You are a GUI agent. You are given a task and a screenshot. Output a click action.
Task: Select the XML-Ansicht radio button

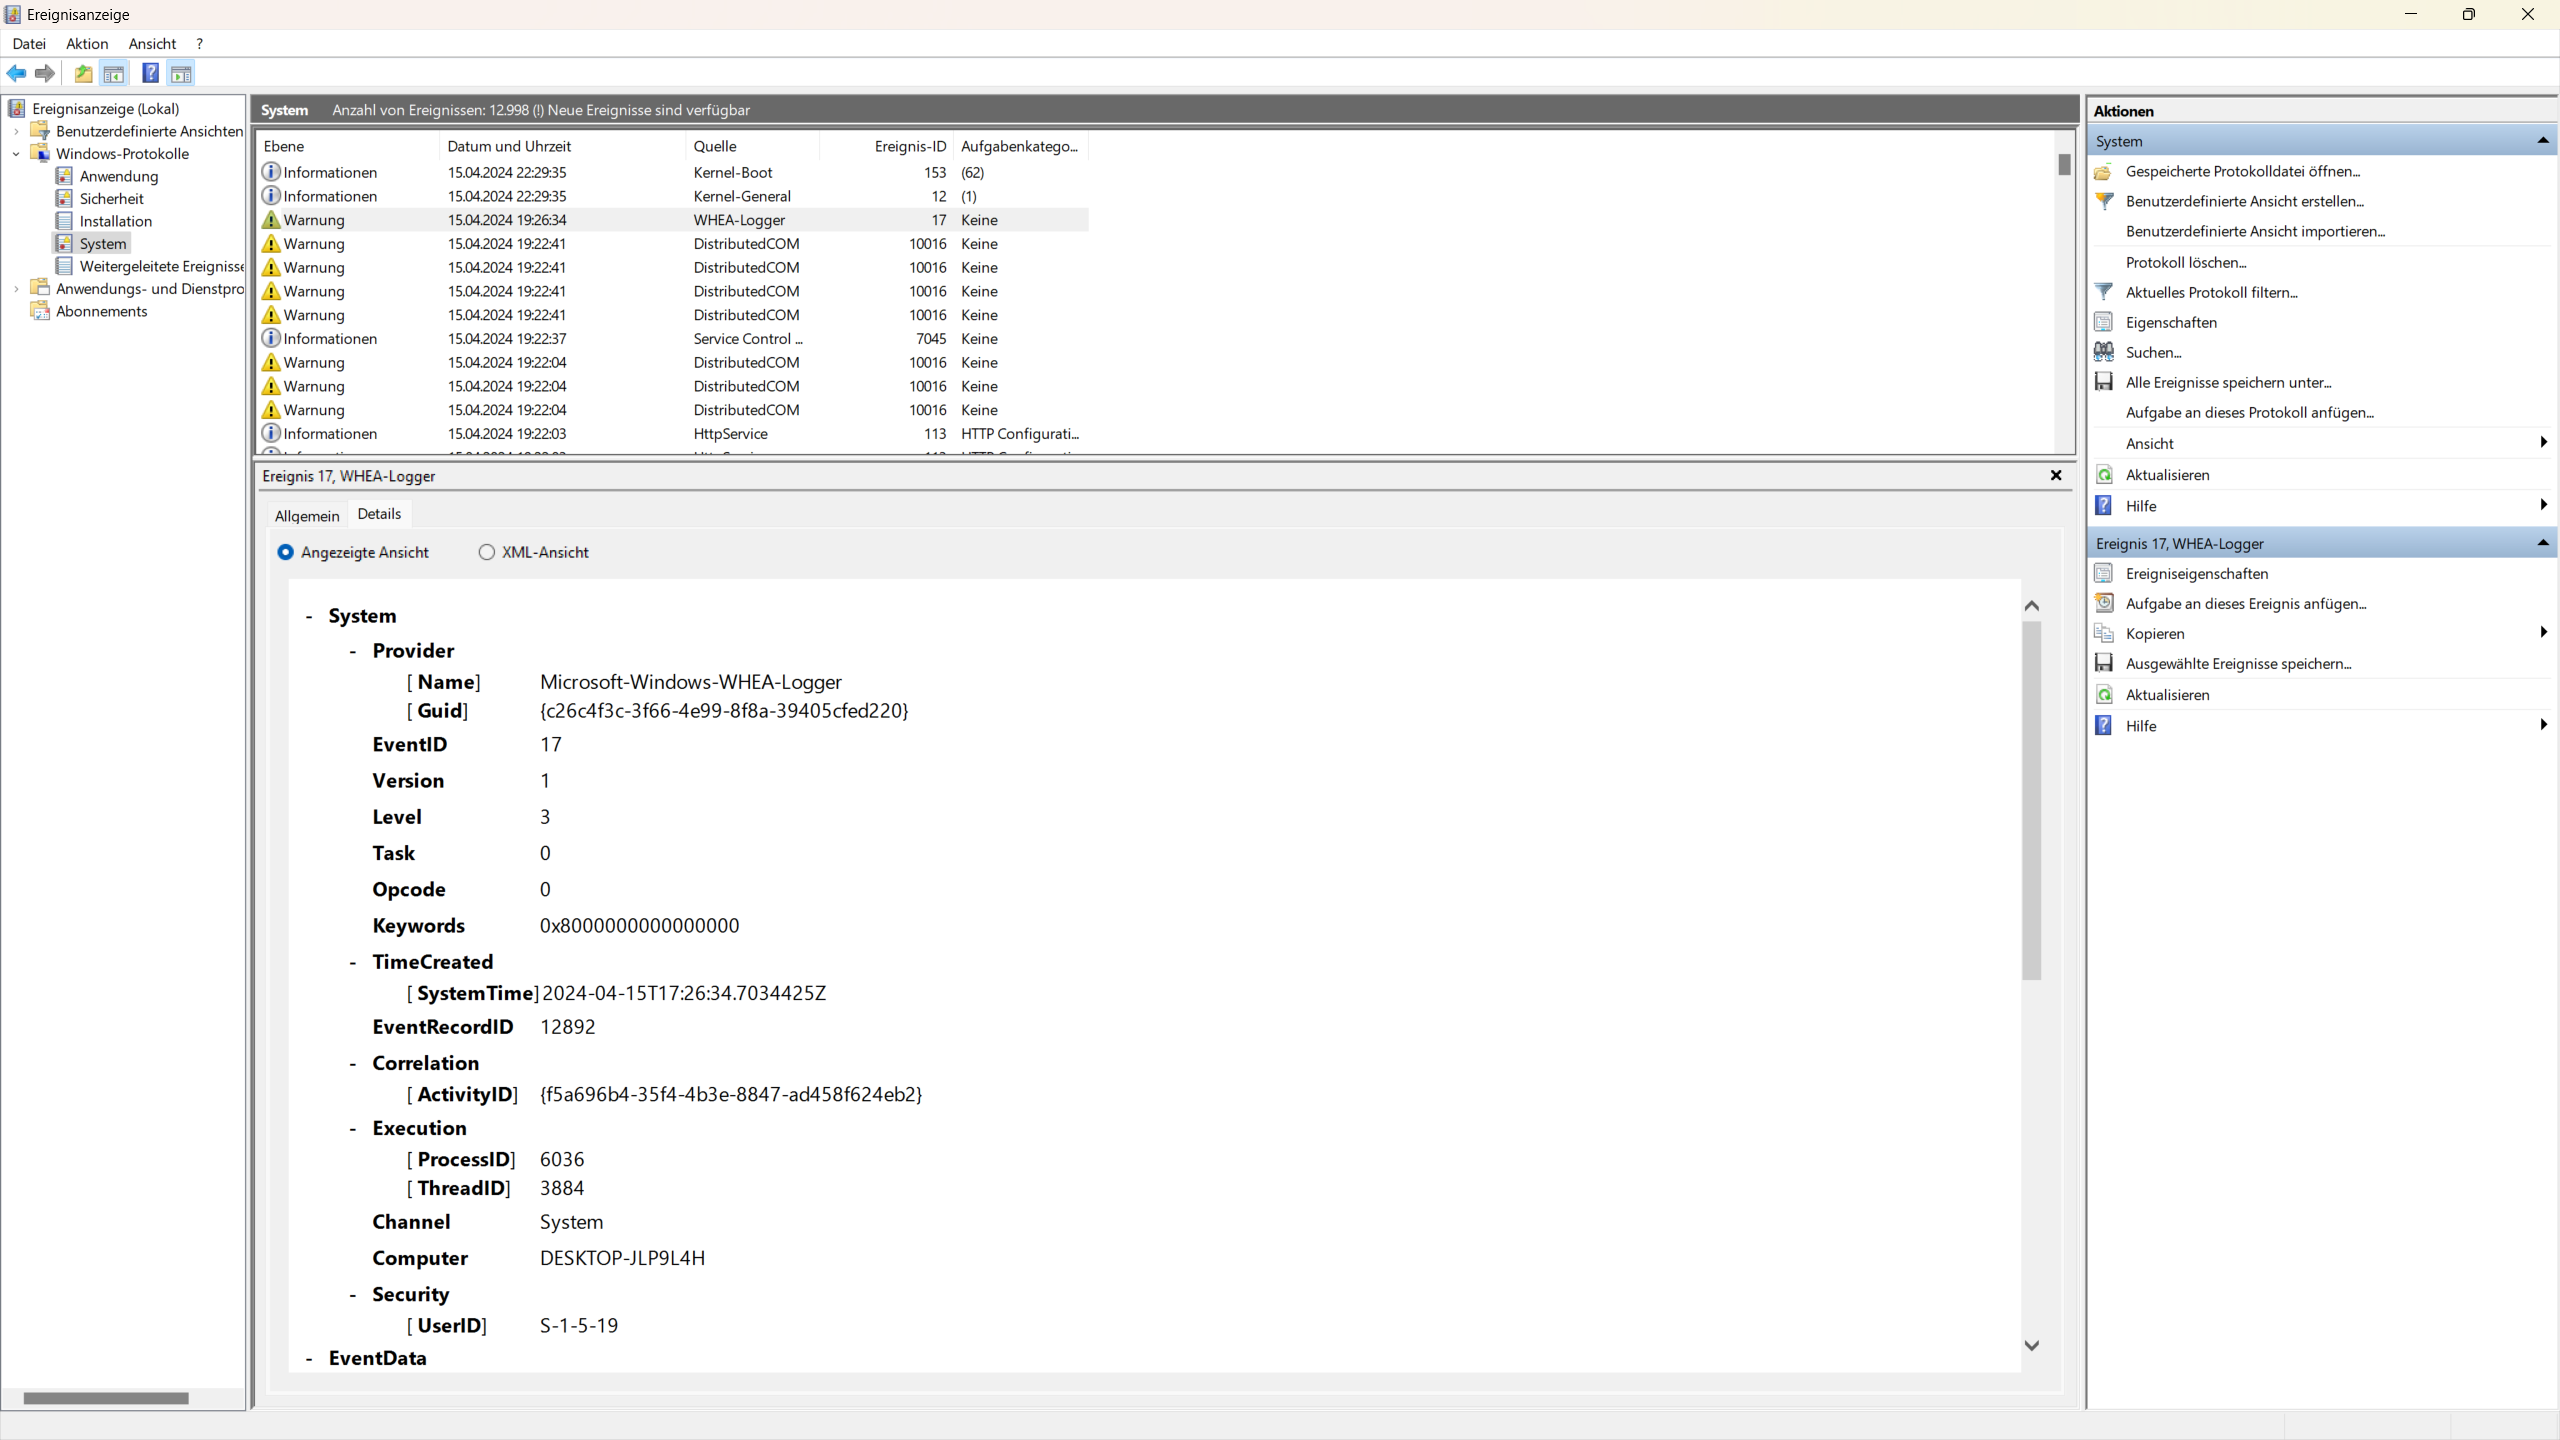487,552
